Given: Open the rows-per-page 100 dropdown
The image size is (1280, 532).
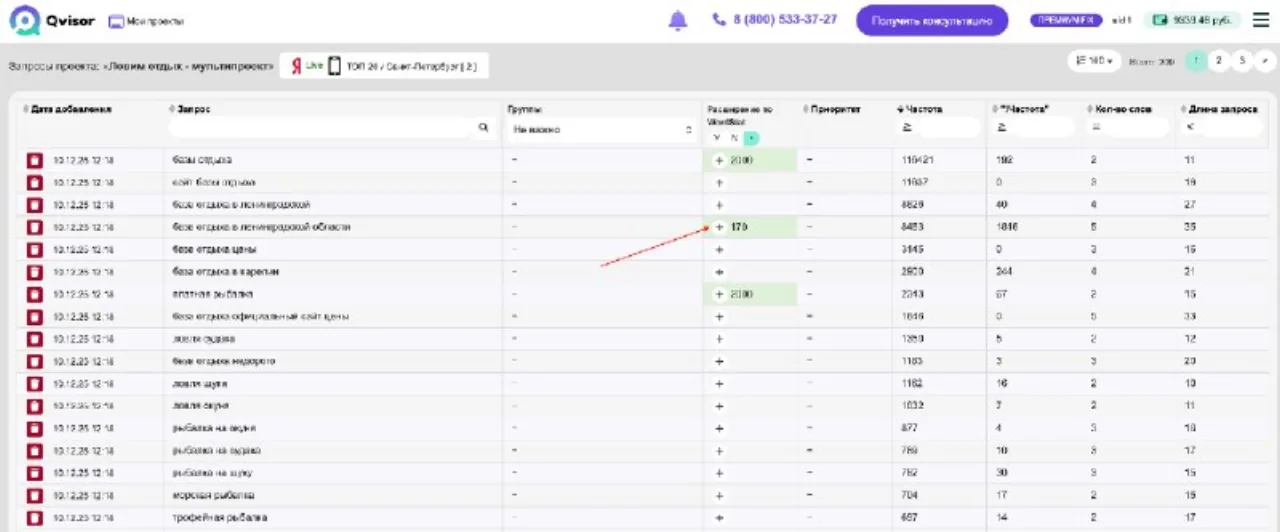Looking at the screenshot, I should [1094, 61].
